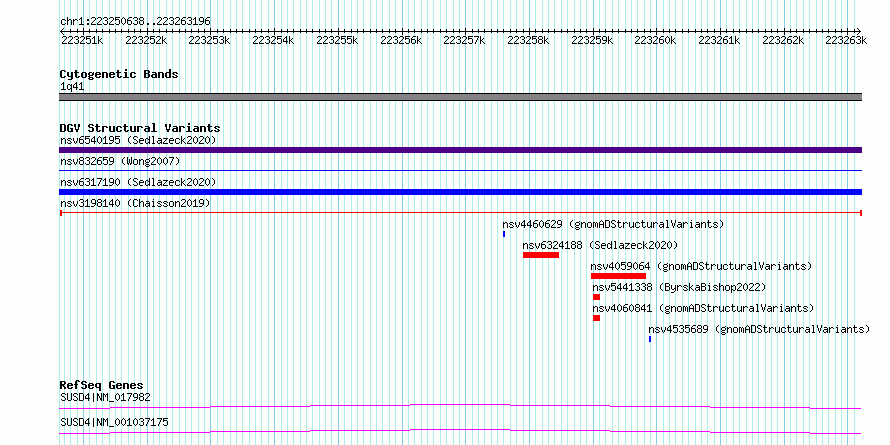Screen dimensions: 890x445
Task: Click the red nsv3198140 variant line
Action: [x=460, y=213]
